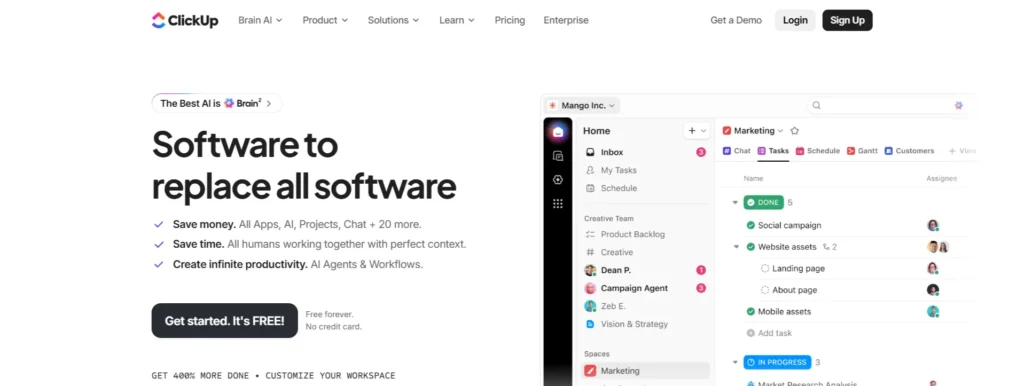The height and width of the screenshot is (386, 1024).
Task: Switch to the Tasks tab
Action: pos(773,151)
